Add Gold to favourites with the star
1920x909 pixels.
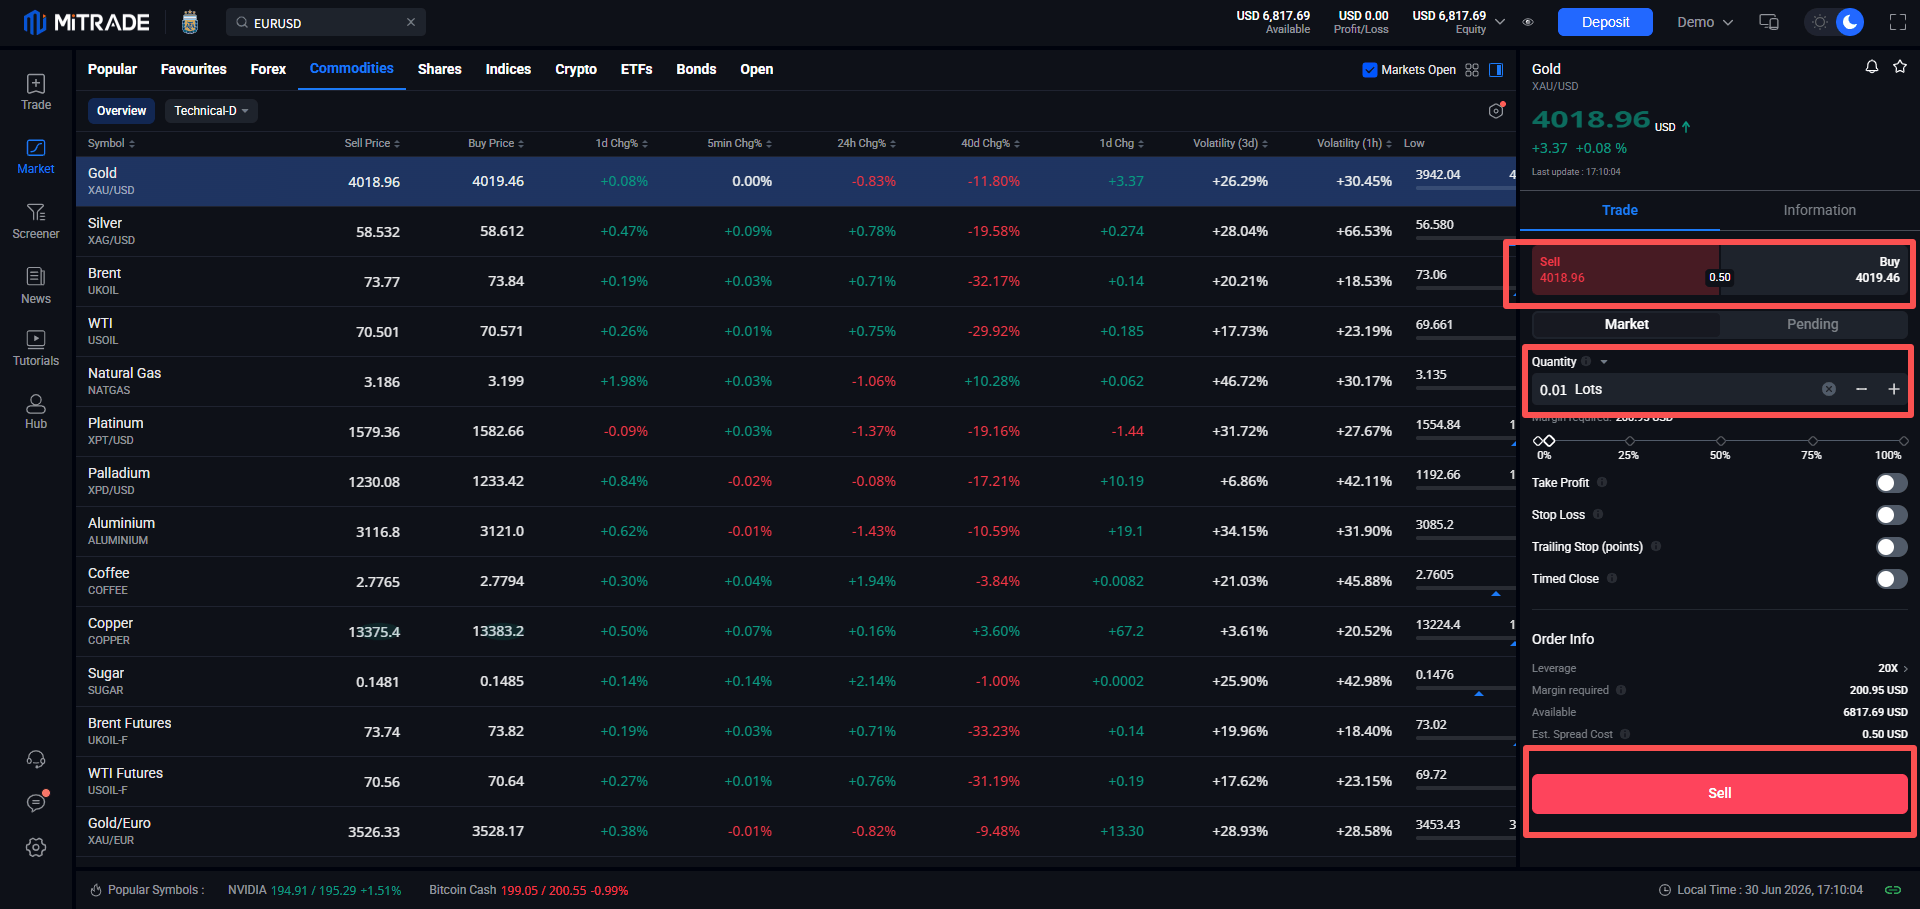click(1900, 67)
